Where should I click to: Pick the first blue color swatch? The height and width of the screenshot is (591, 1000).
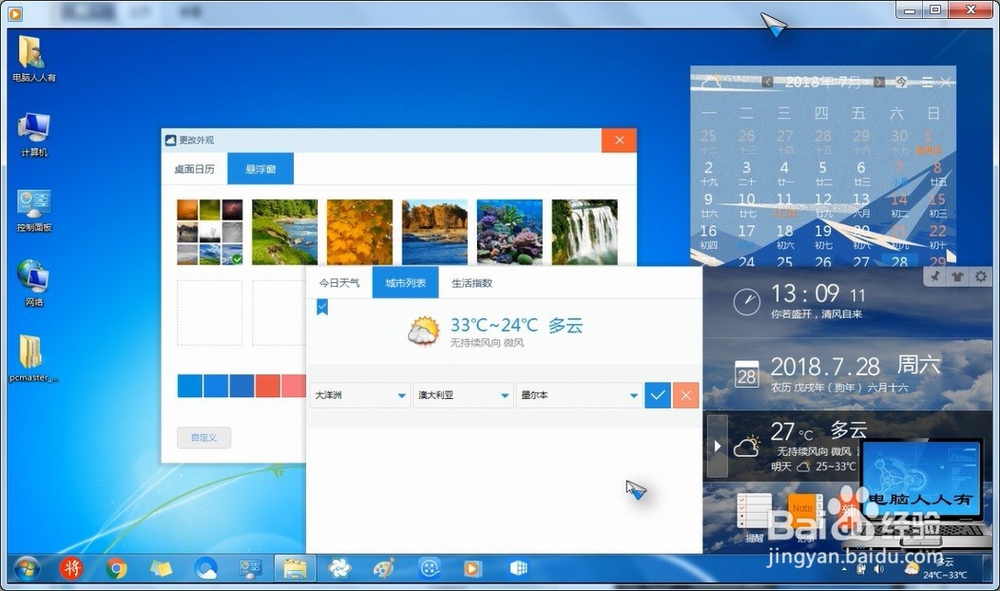click(189, 386)
